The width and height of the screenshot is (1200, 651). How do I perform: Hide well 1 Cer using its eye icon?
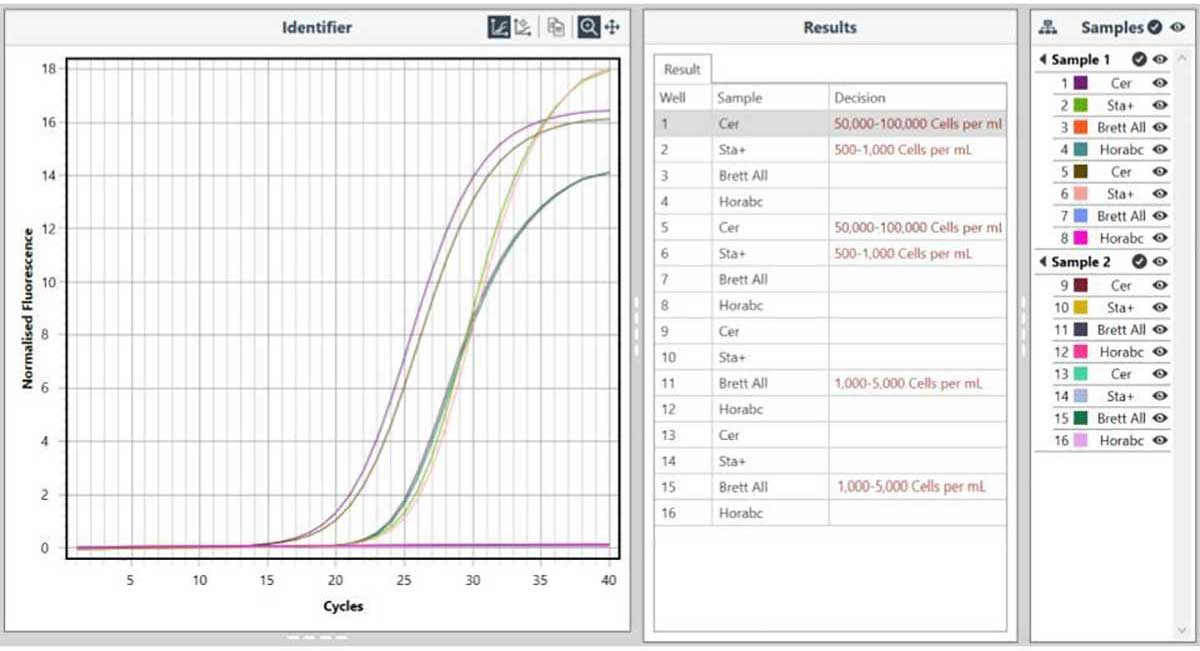1160,81
